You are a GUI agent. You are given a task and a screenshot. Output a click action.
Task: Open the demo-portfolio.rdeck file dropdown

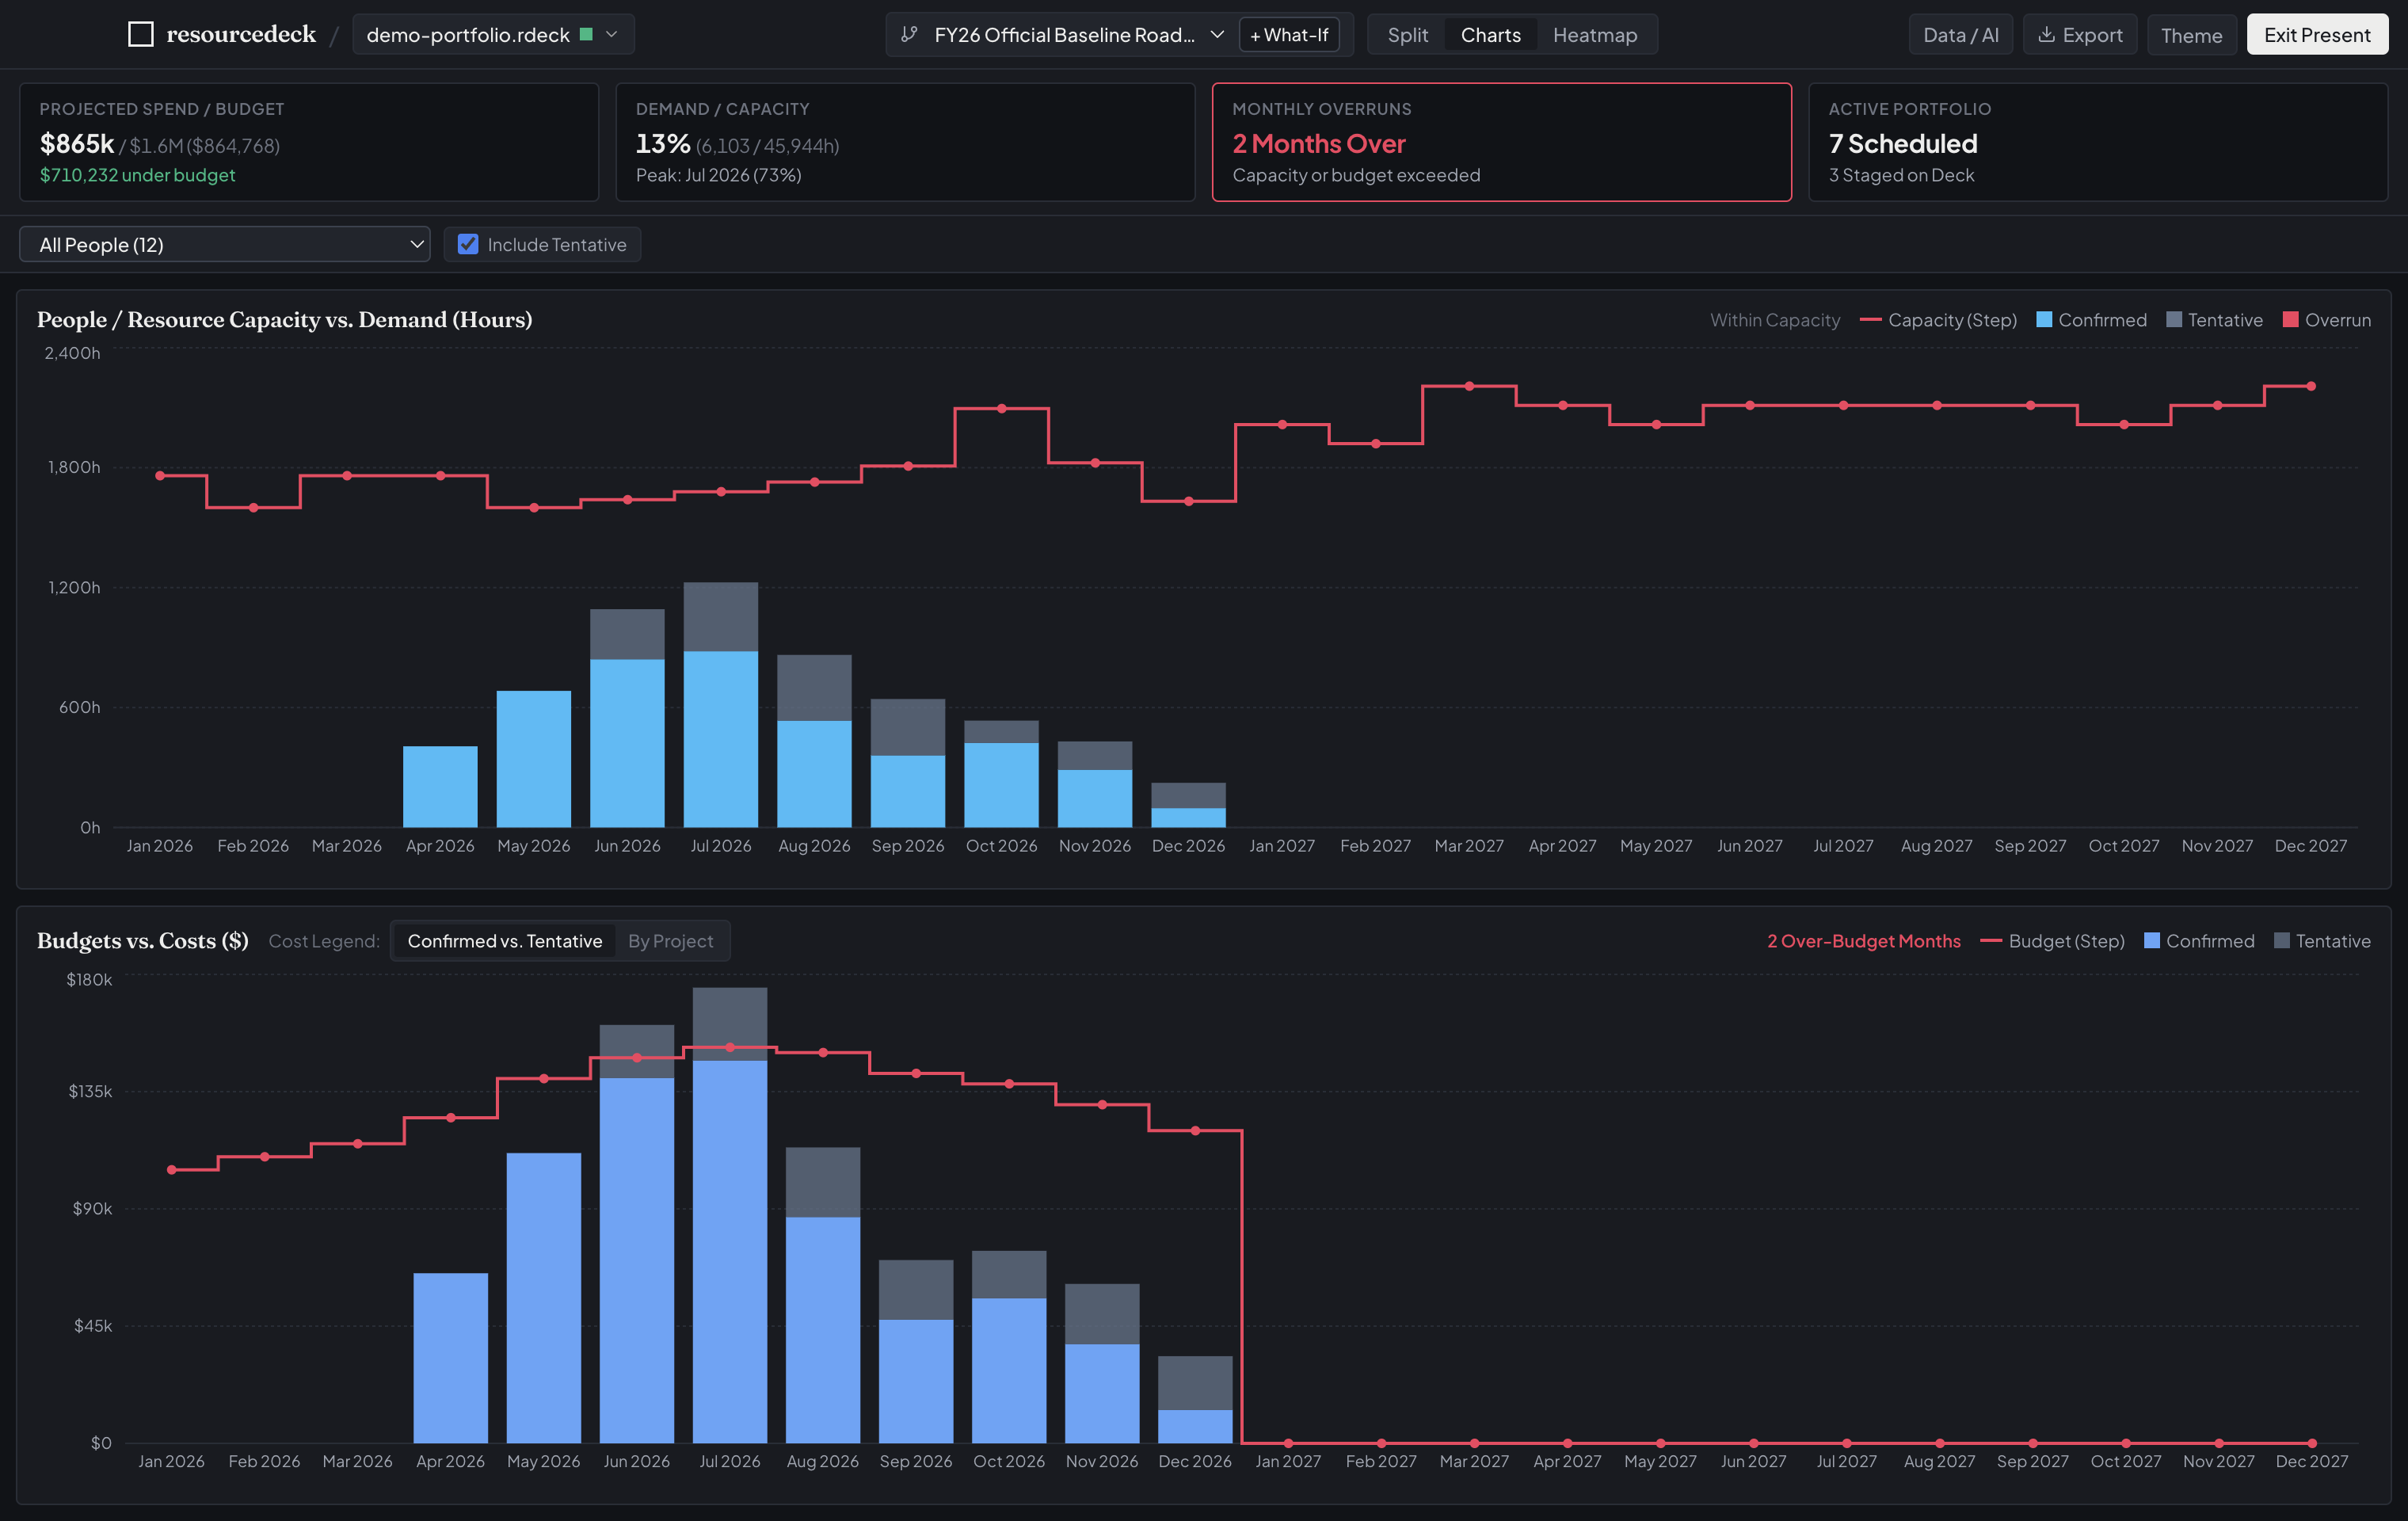tap(493, 34)
